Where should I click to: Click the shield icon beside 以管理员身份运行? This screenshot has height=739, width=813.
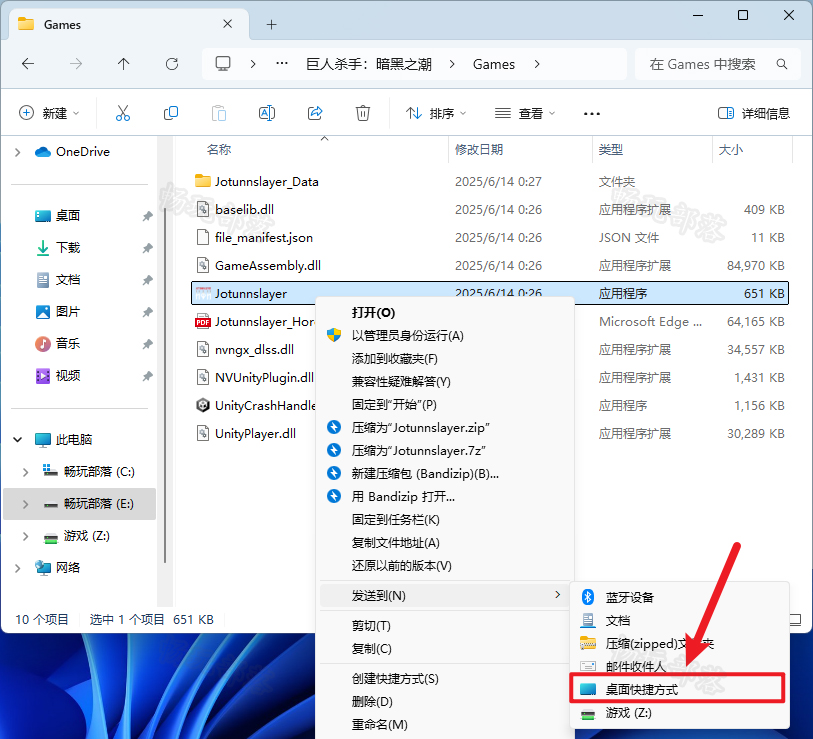tap(334, 335)
